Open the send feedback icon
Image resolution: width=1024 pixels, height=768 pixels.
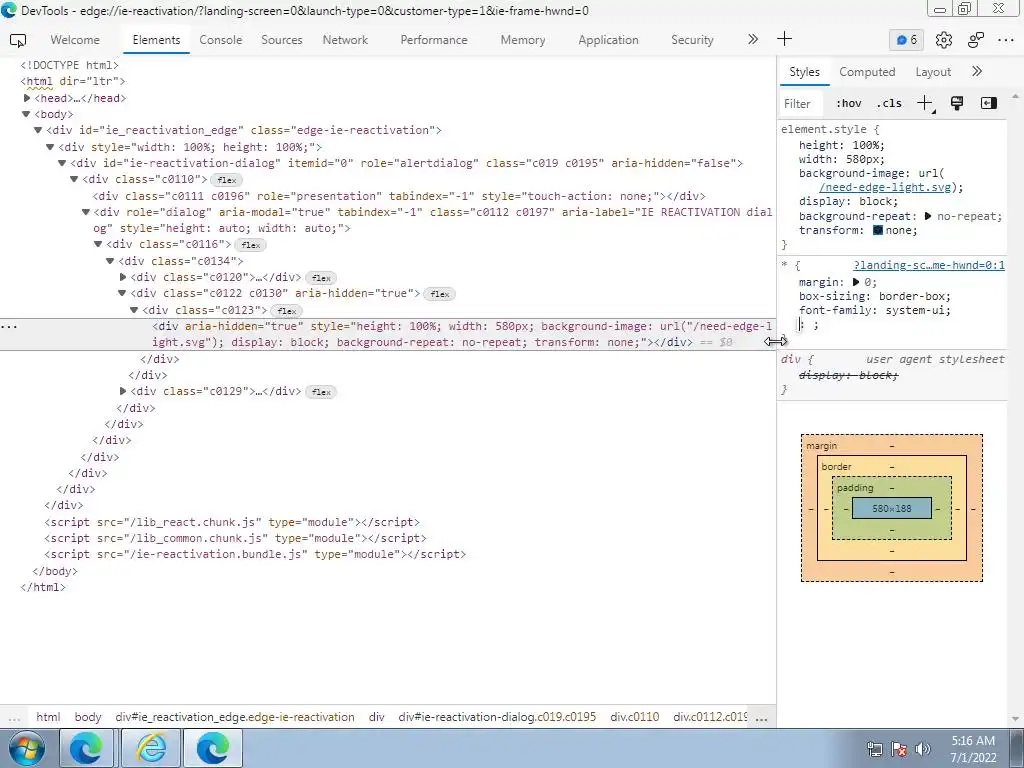tap(976, 40)
